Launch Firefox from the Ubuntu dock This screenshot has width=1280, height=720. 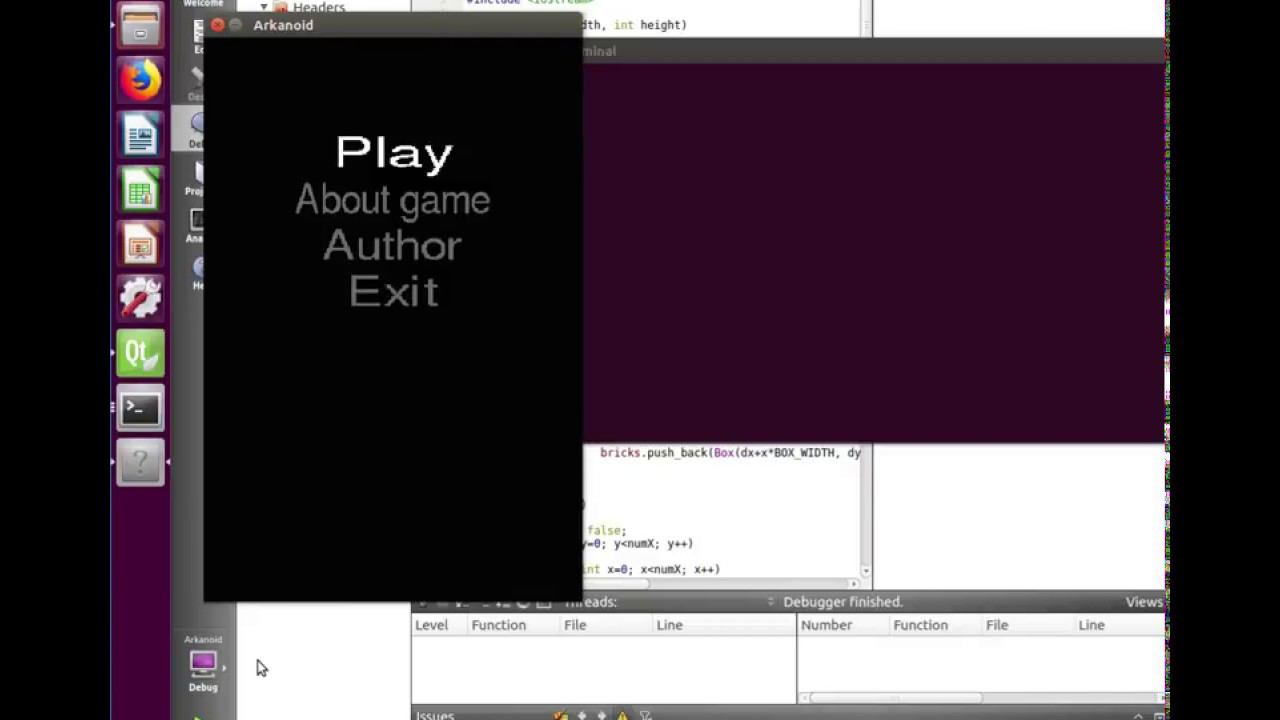(141, 79)
